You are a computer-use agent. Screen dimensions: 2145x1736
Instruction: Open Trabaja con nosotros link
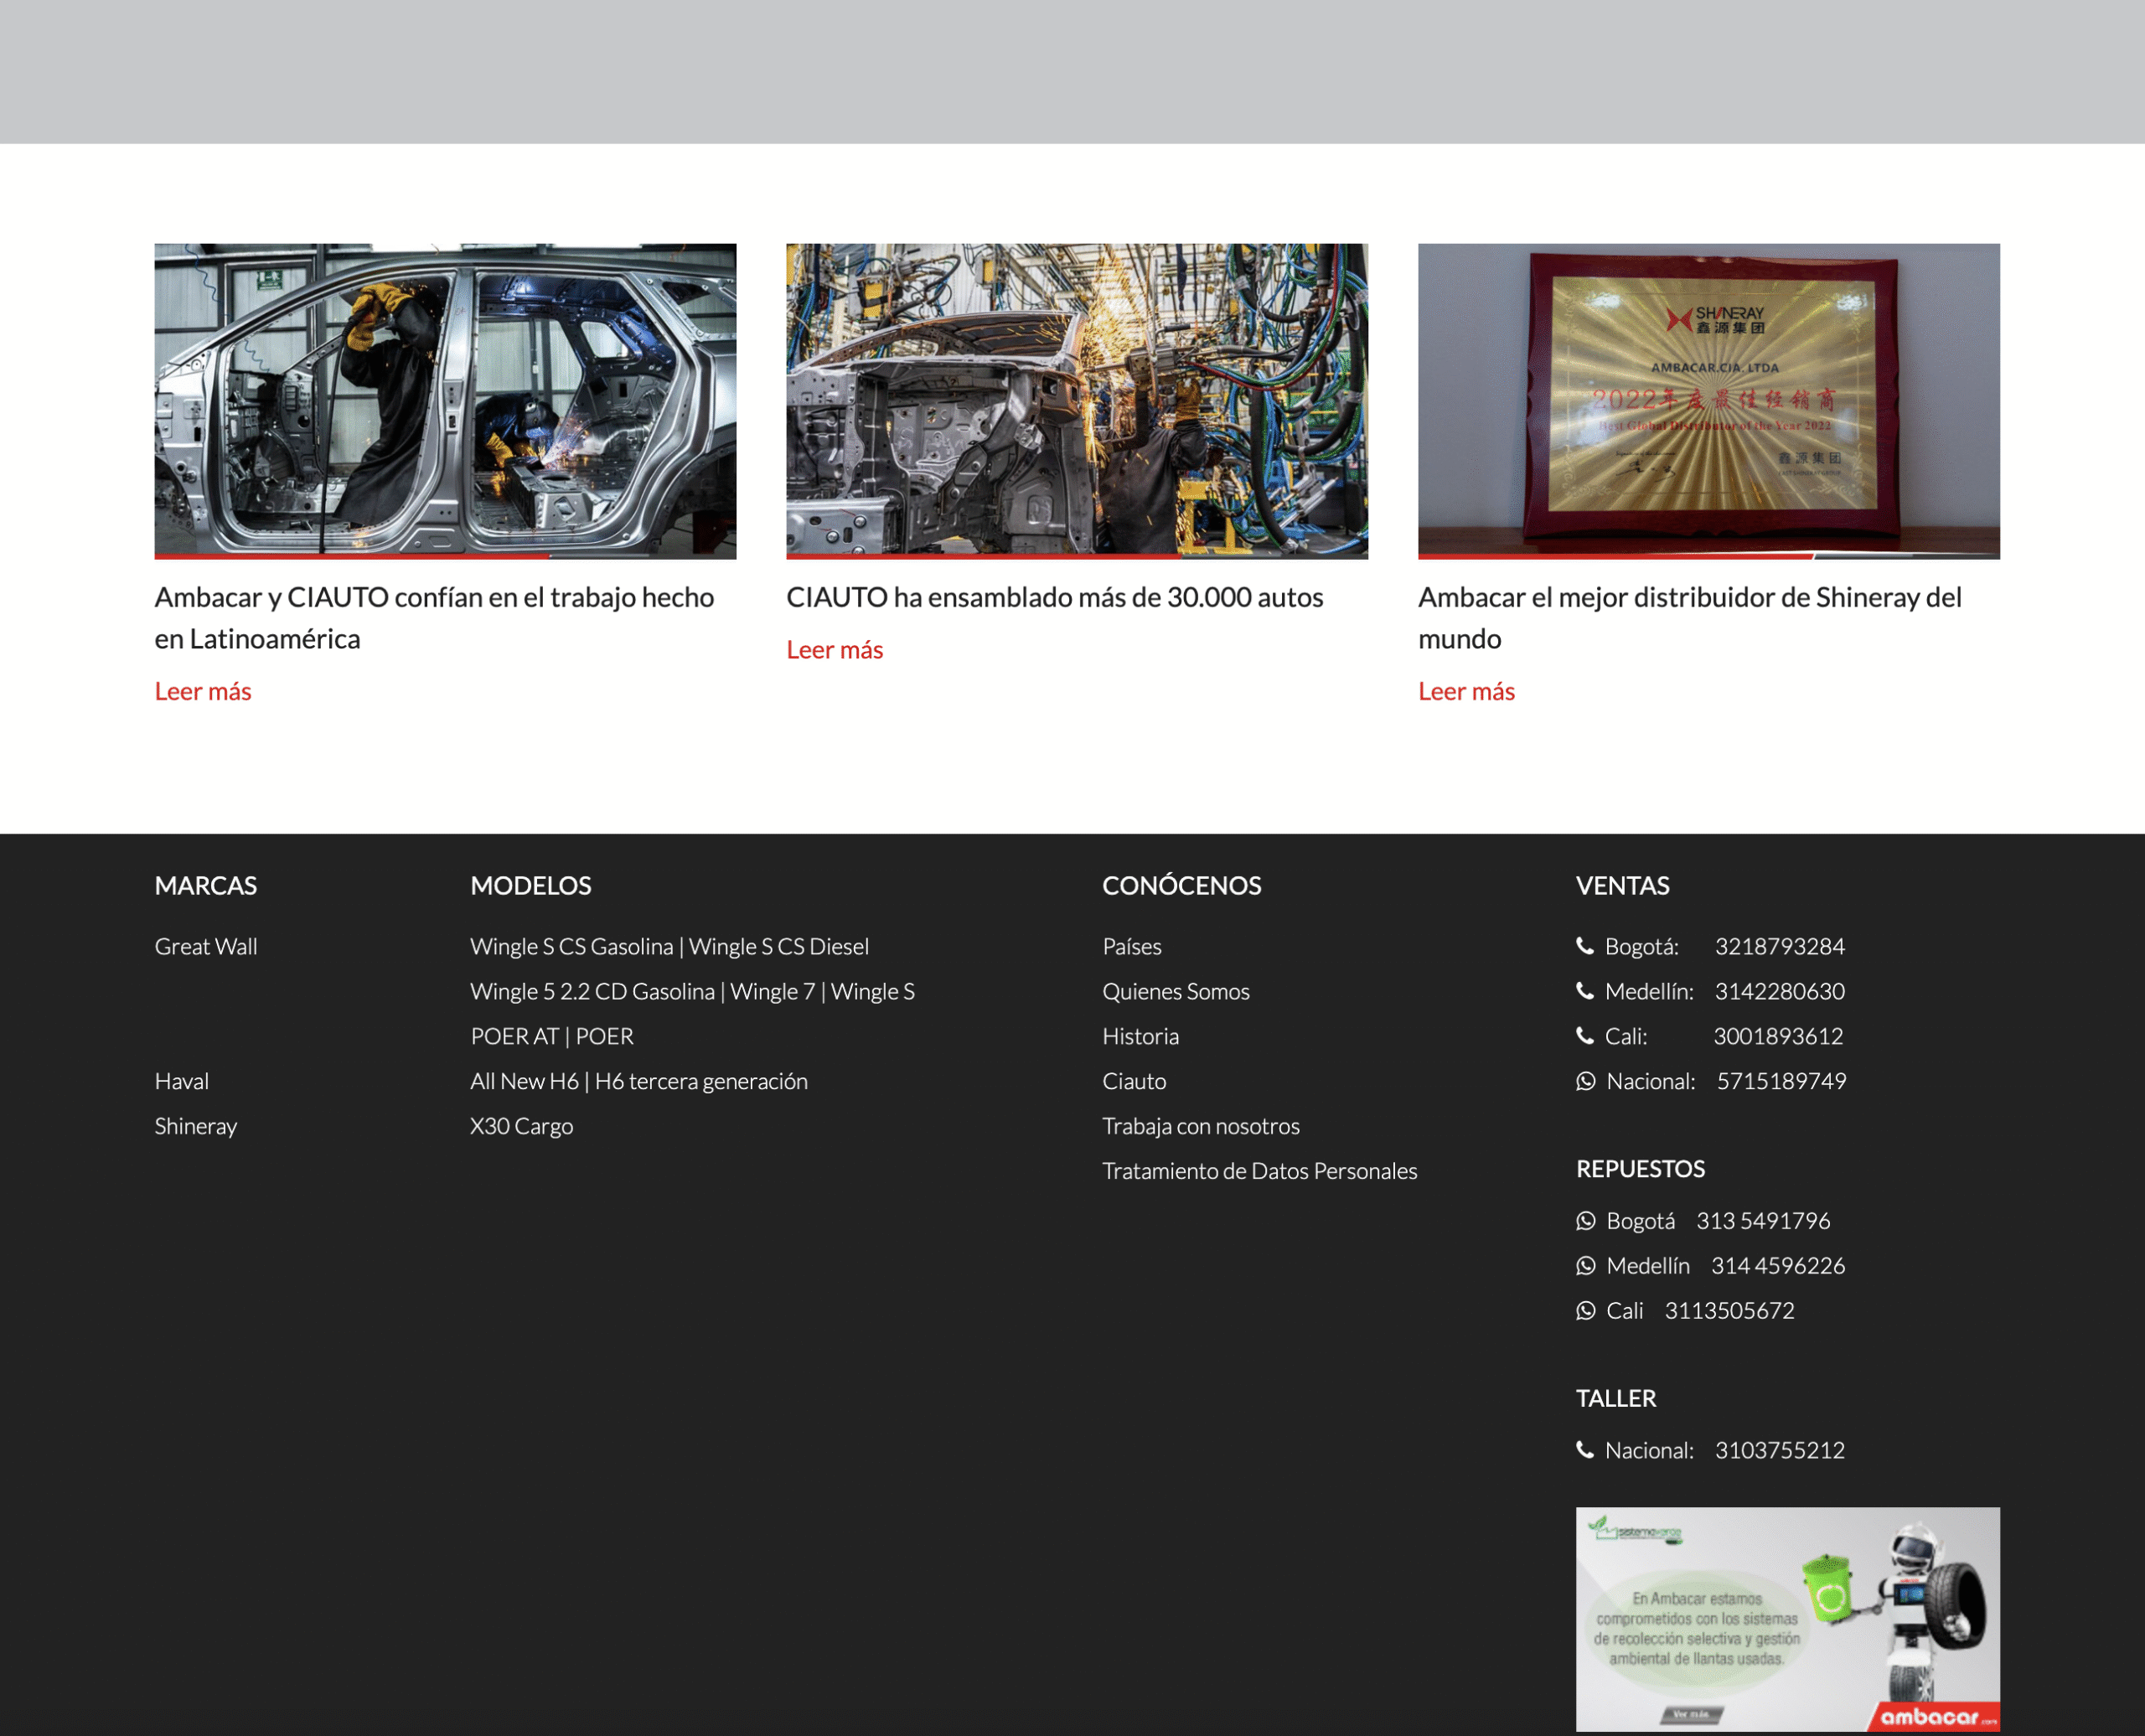(1201, 1126)
